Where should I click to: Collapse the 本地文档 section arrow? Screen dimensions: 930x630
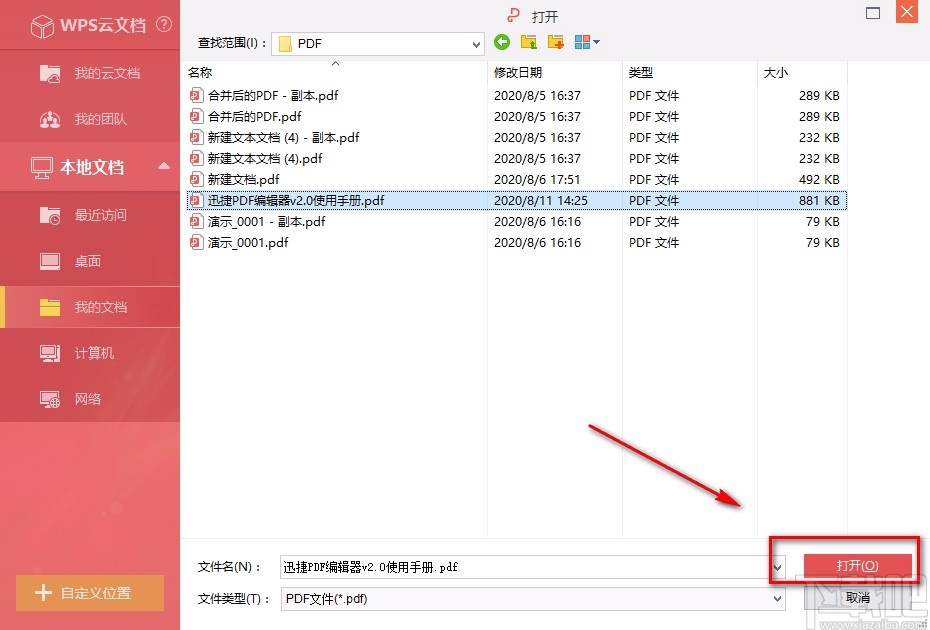tap(166, 167)
